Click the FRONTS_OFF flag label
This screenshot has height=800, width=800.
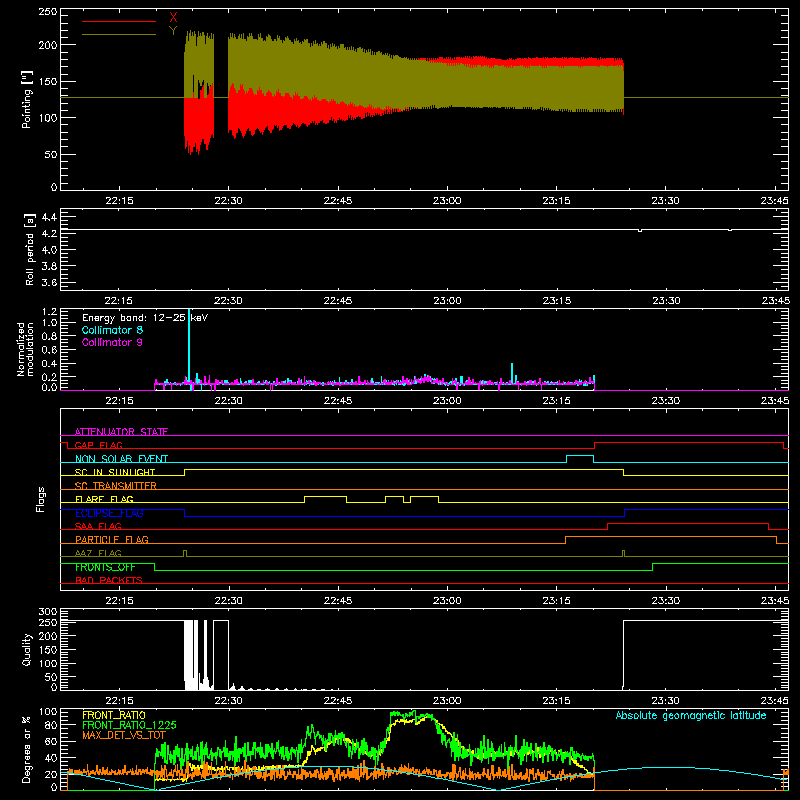[x=105, y=567]
